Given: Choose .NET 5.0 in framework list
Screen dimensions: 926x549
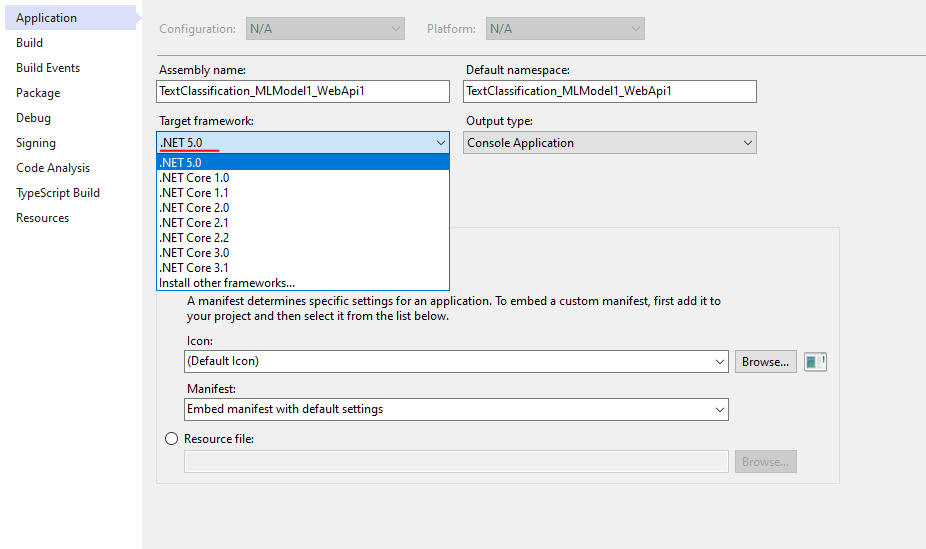Looking at the screenshot, I should [x=303, y=162].
